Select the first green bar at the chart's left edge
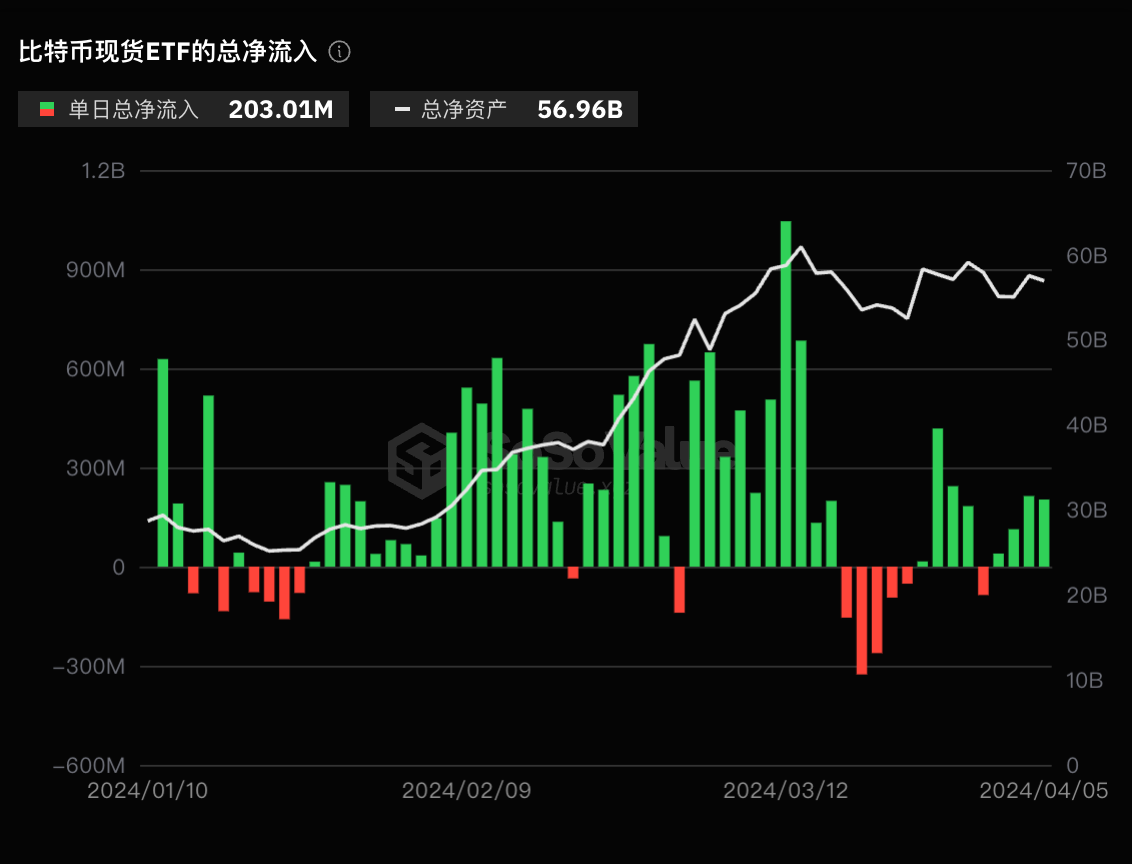 point(163,462)
